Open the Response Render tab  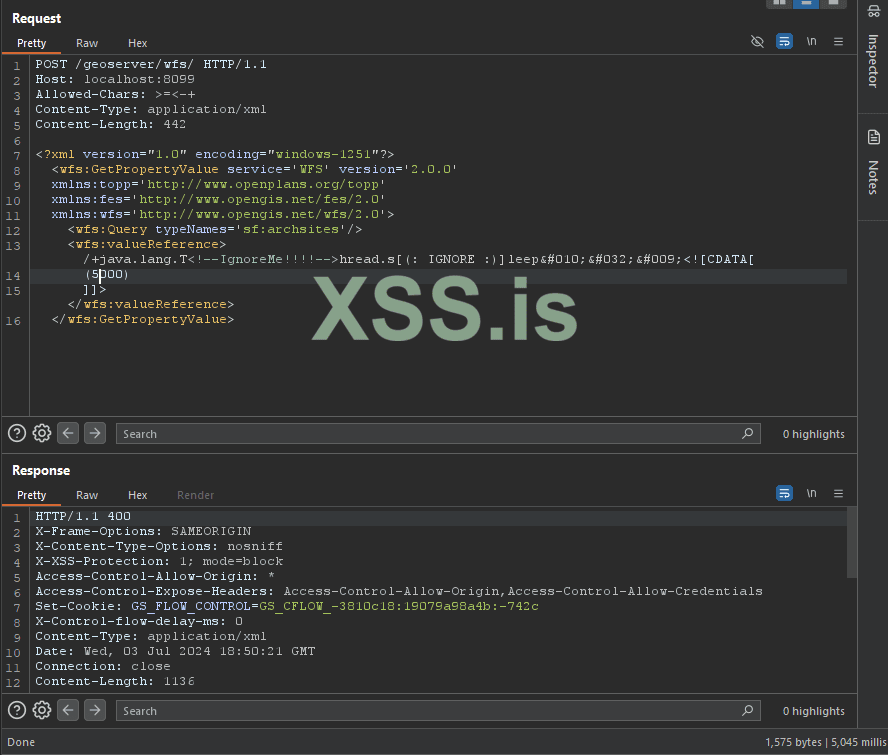tap(195, 495)
